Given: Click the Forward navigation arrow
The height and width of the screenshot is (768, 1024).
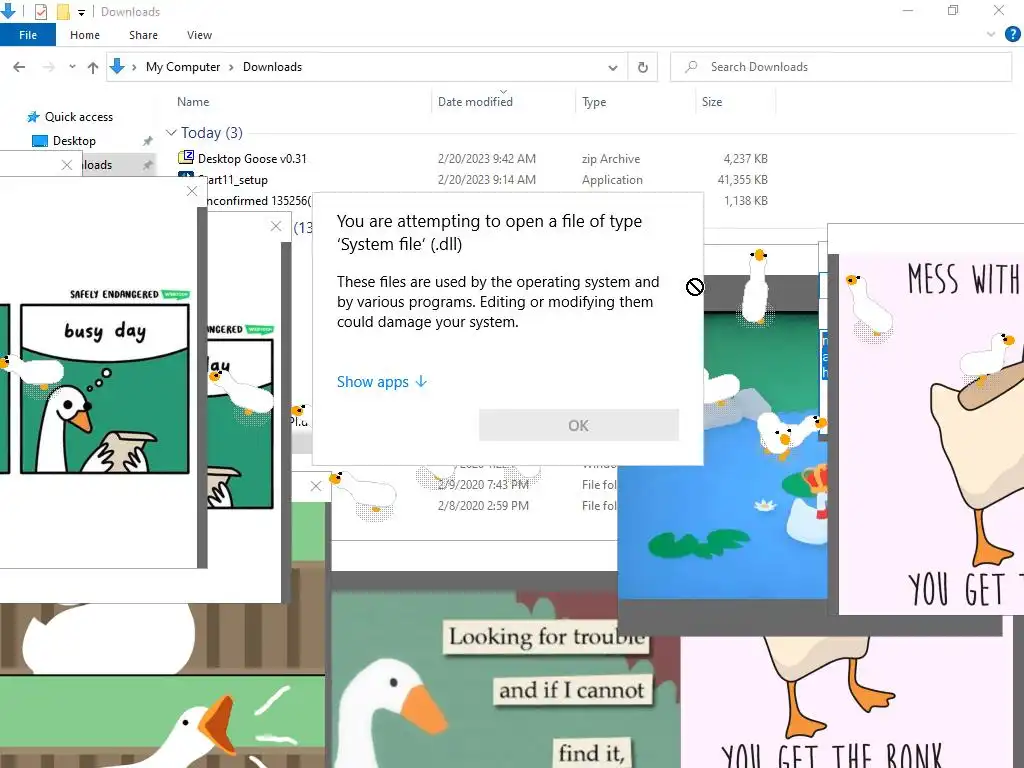Looking at the screenshot, I should [x=48, y=67].
